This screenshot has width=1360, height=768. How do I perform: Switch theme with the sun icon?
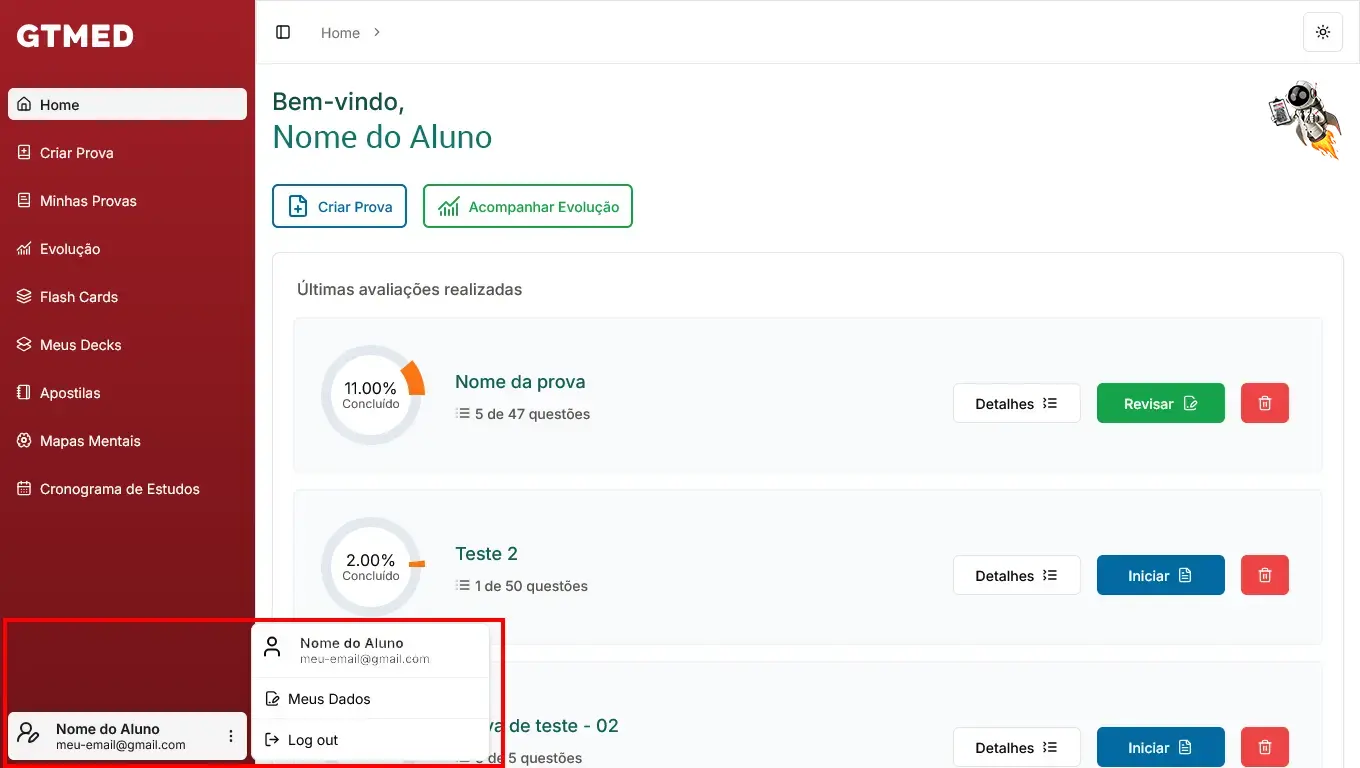click(x=1323, y=32)
